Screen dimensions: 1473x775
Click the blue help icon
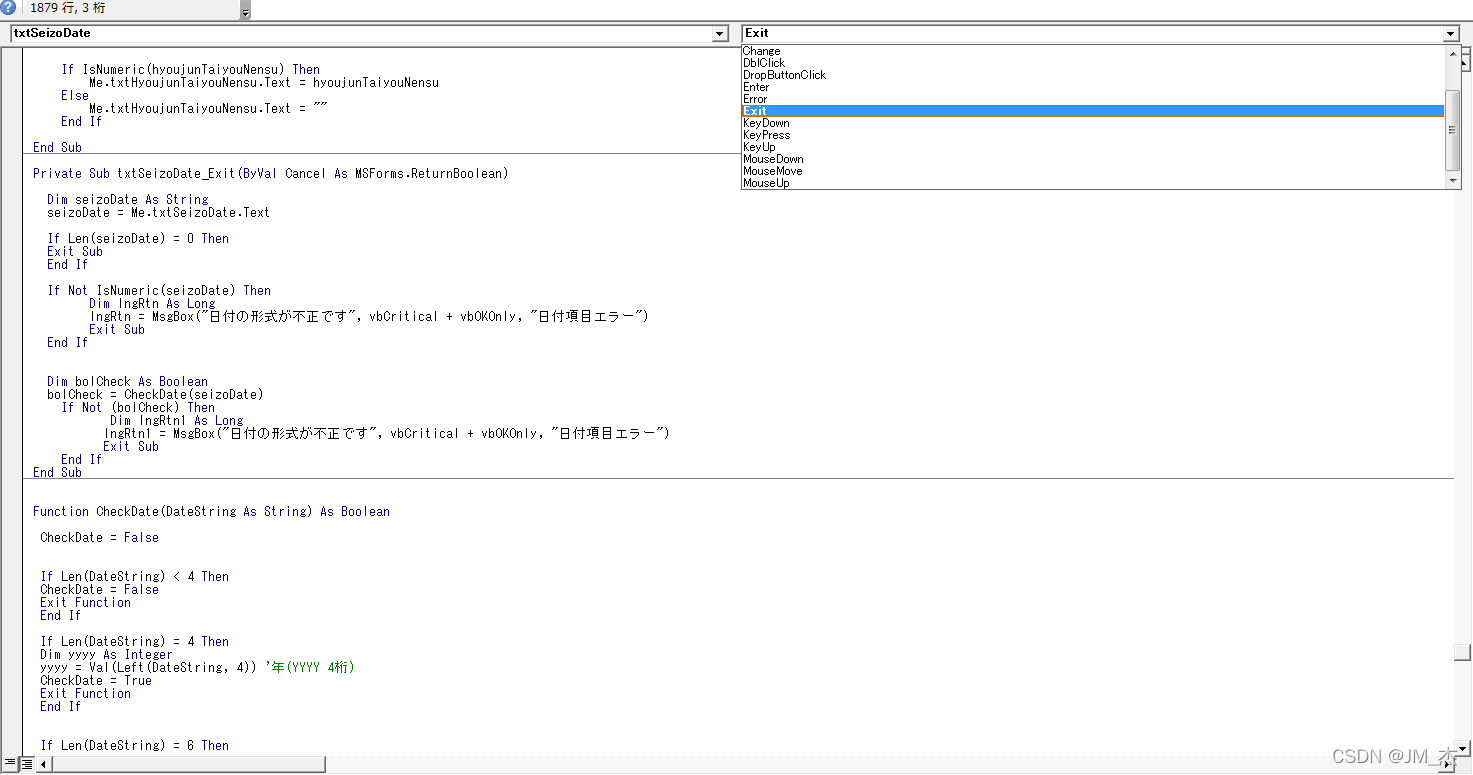10,8
